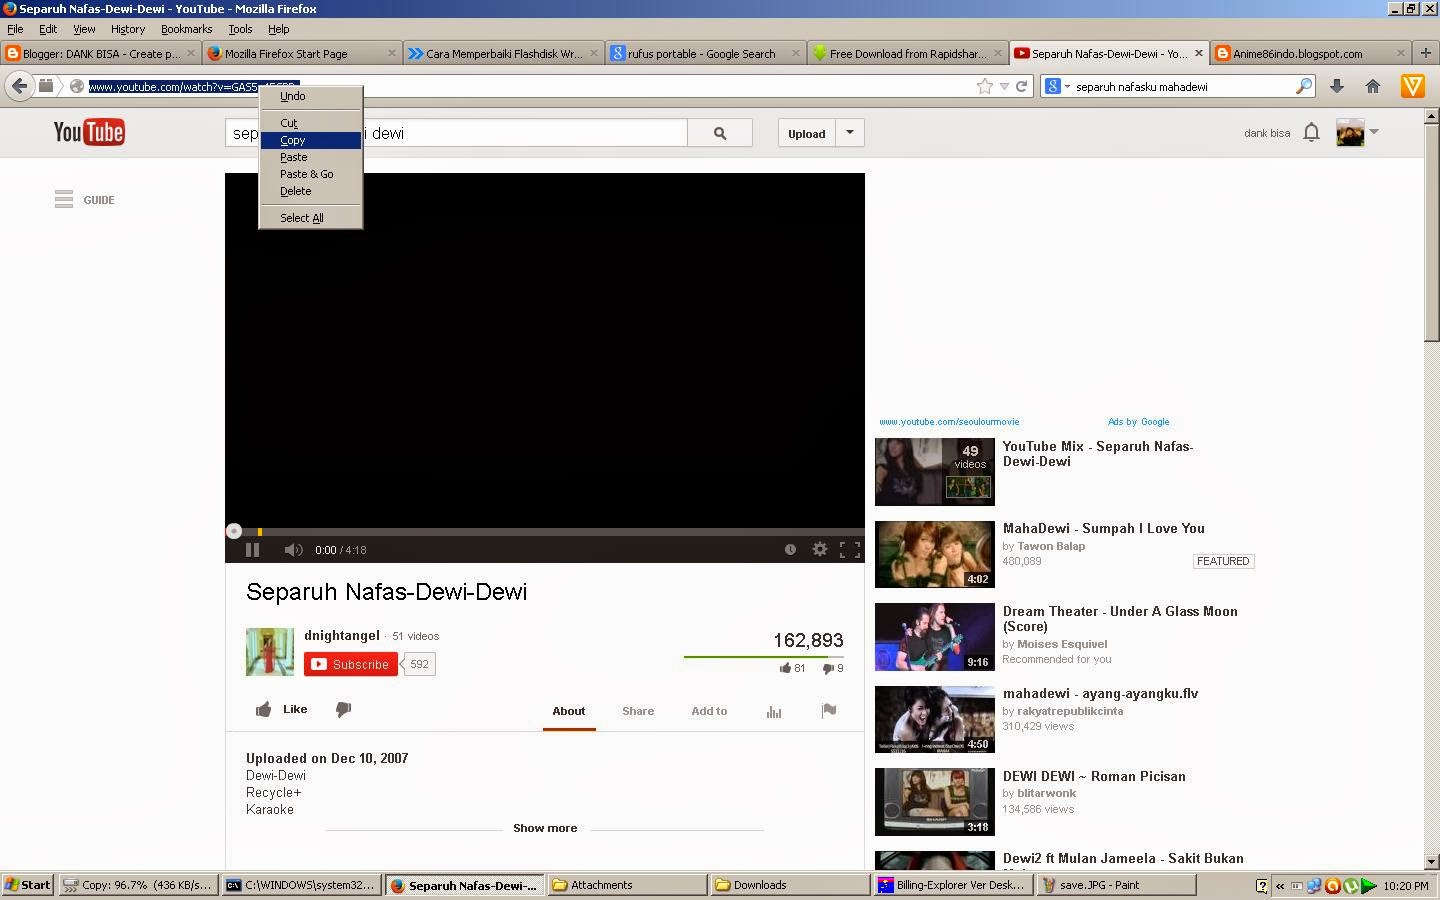Screen dimensions: 1440x900
Task: Open new tab with plus button
Action: coord(1426,53)
